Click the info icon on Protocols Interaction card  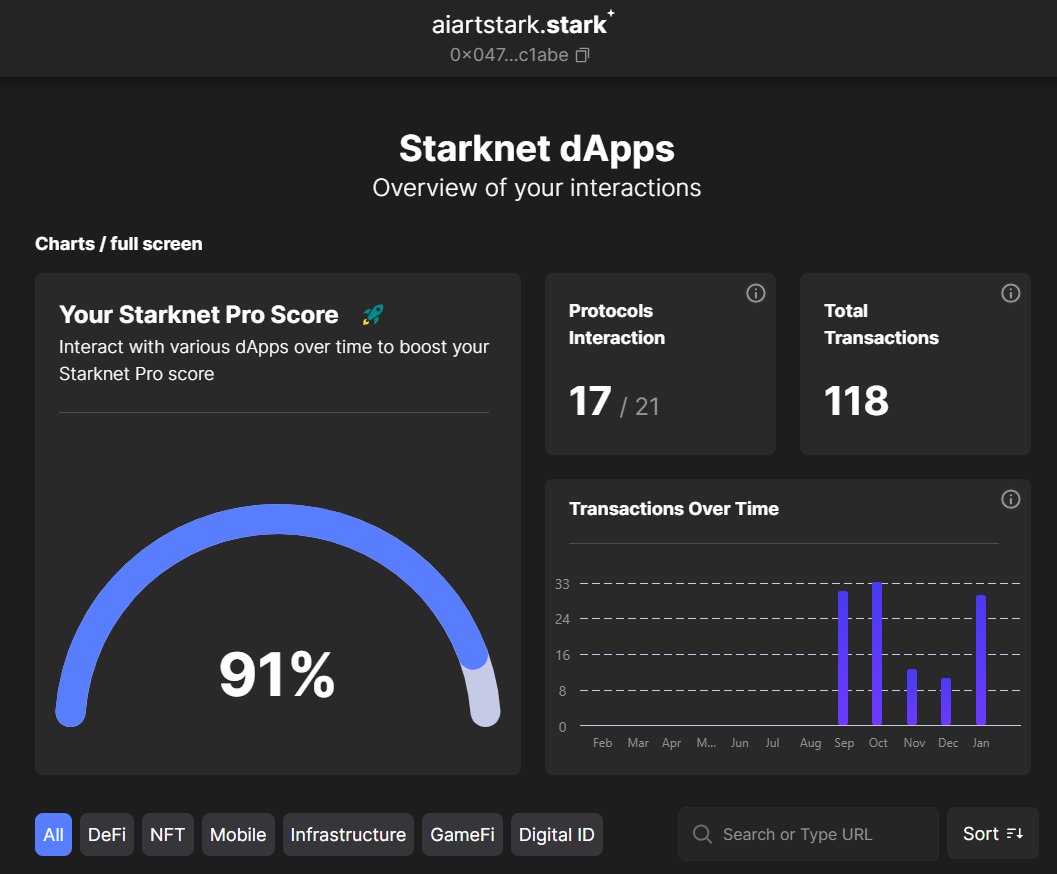click(x=755, y=293)
